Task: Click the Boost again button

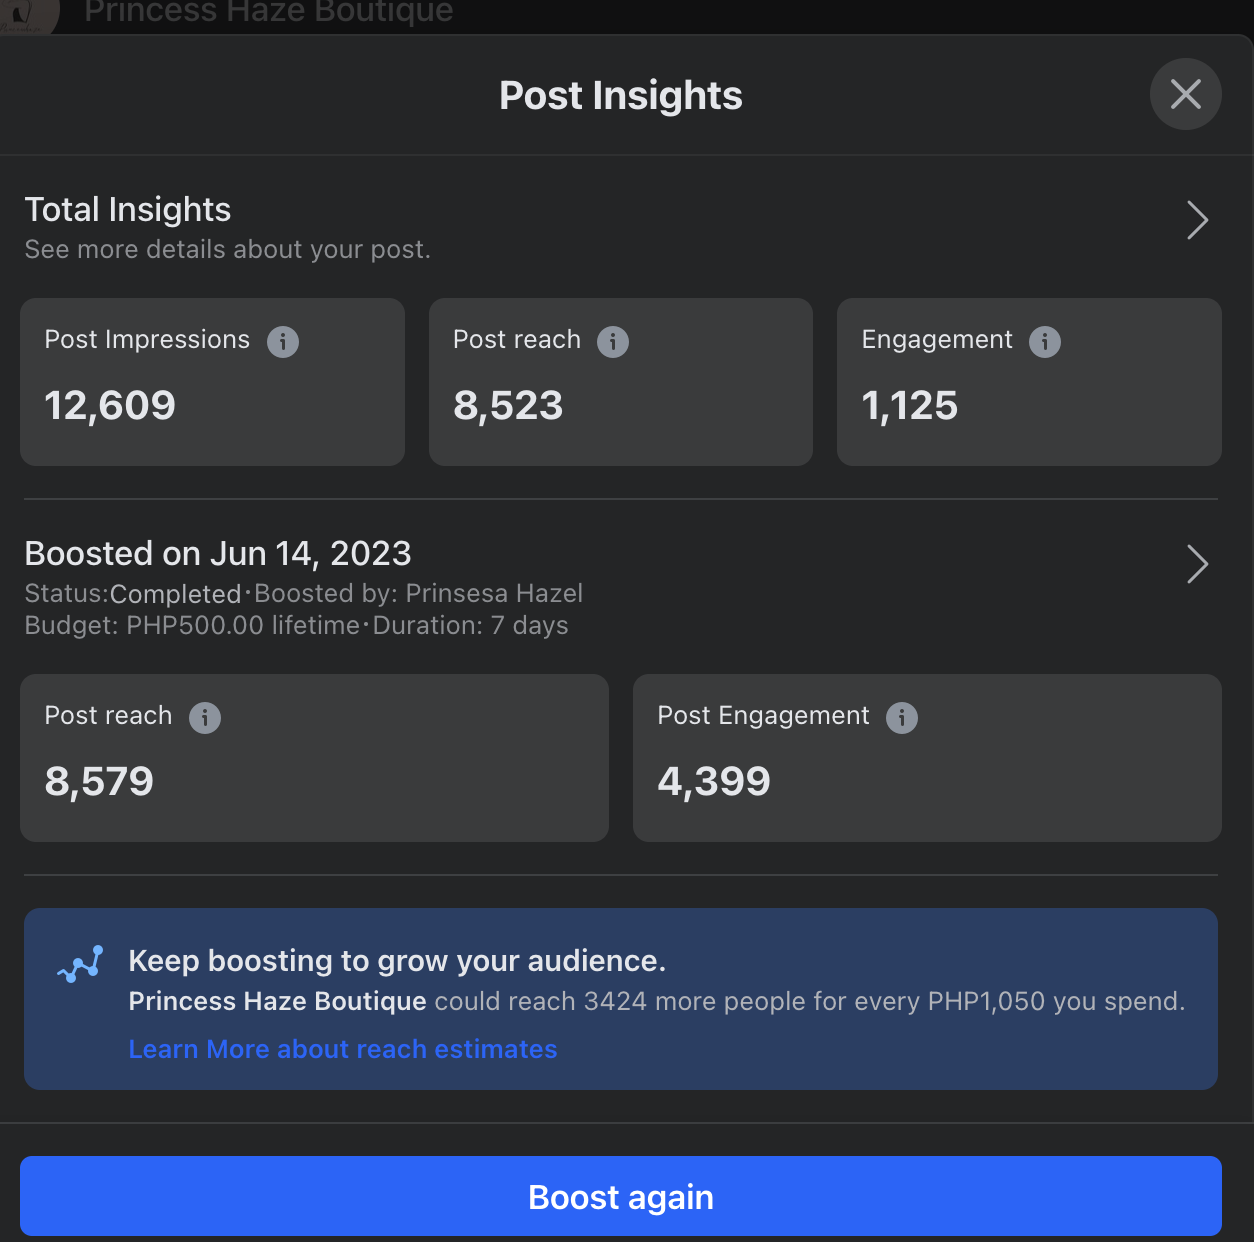Action: tap(621, 1196)
